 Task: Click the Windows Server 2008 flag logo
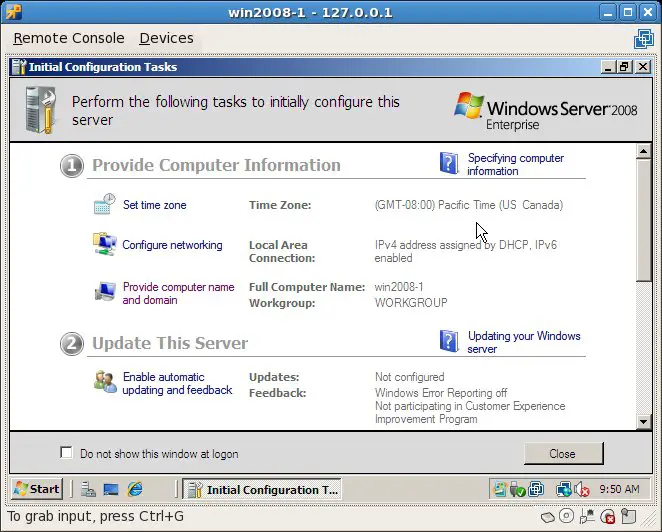[469, 105]
